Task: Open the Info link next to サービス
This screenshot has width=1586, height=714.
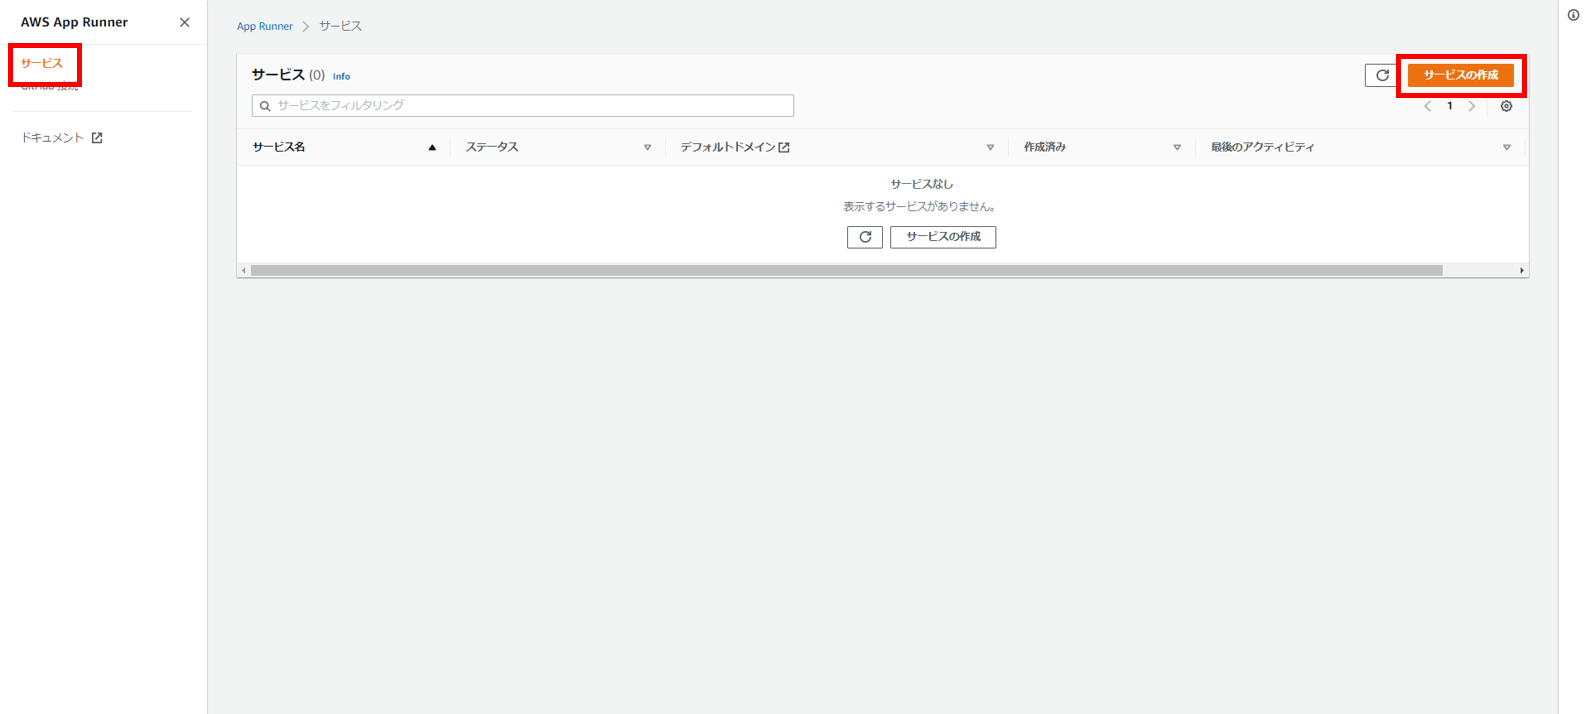Action: point(341,76)
